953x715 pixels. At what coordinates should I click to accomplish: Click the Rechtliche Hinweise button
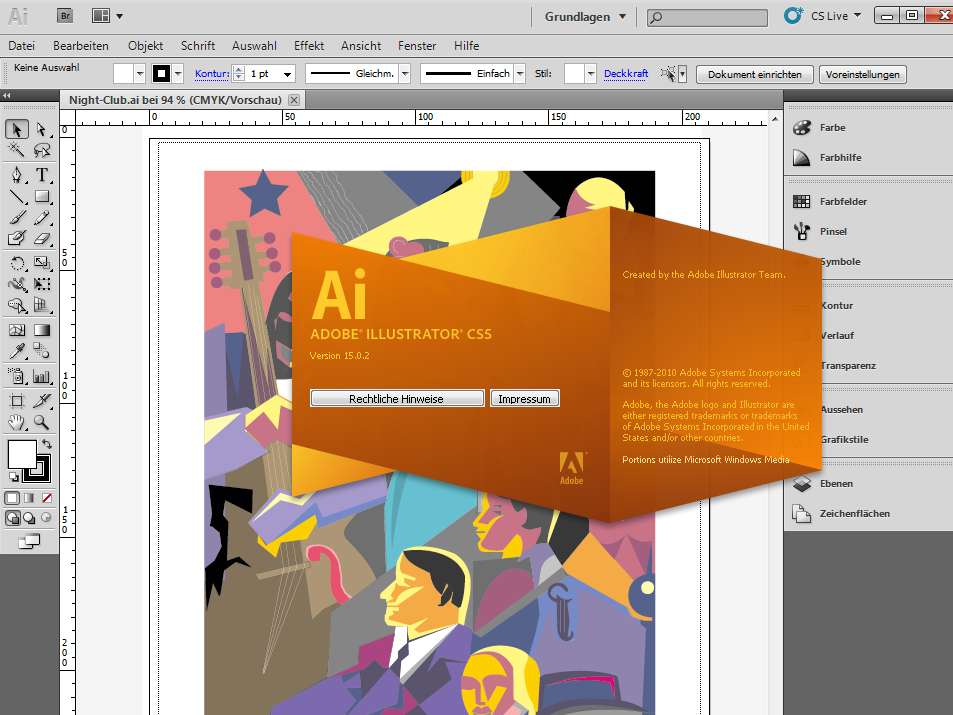(396, 399)
